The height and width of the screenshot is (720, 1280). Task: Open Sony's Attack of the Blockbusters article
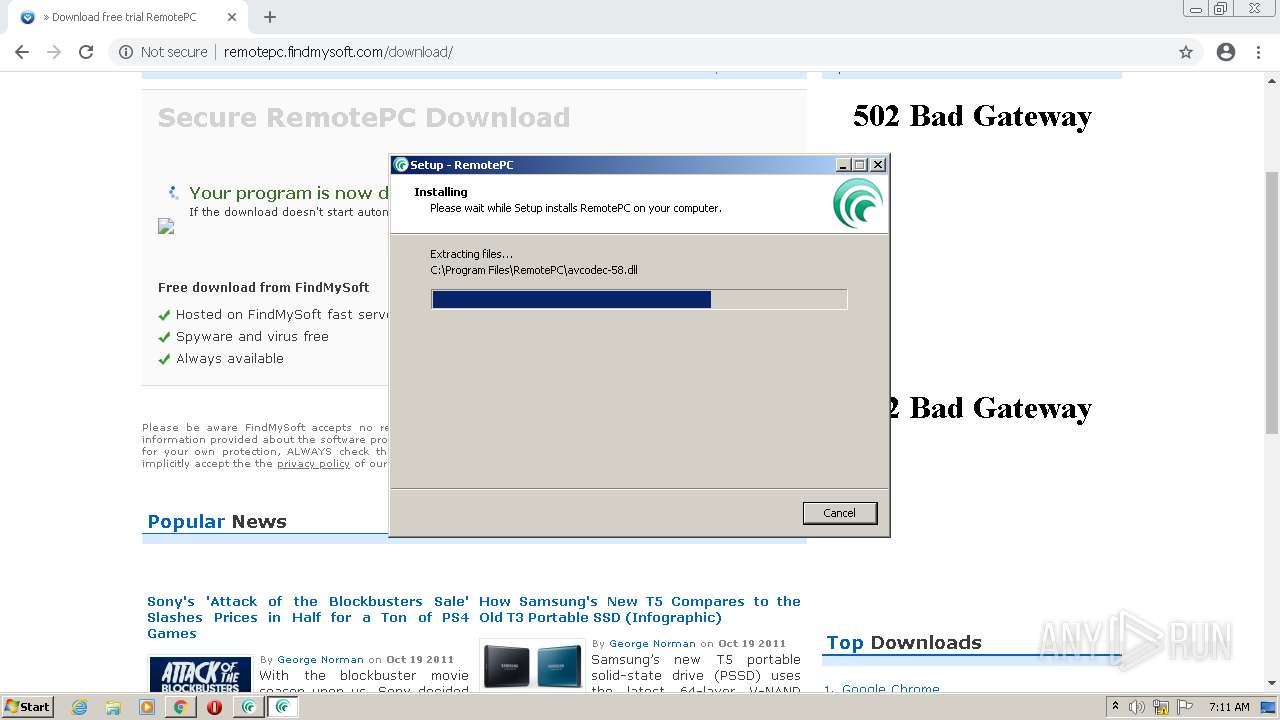pyautogui.click(x=308, y=617)
